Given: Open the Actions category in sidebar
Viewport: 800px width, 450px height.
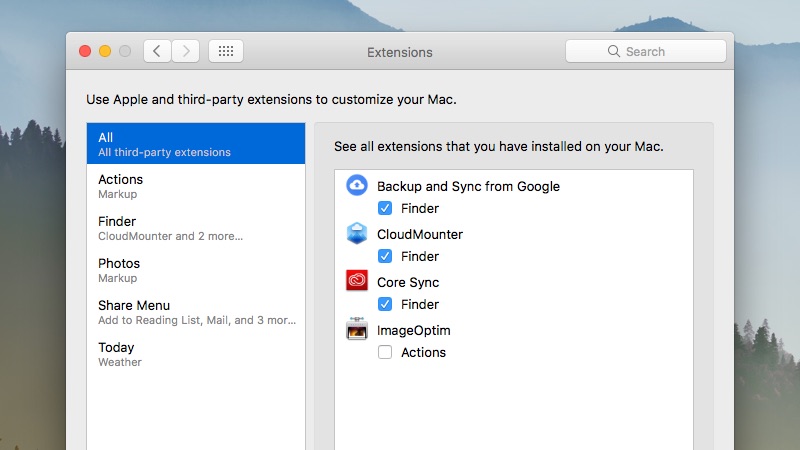Looking at the screenshot, I should [x=196, y=186].
